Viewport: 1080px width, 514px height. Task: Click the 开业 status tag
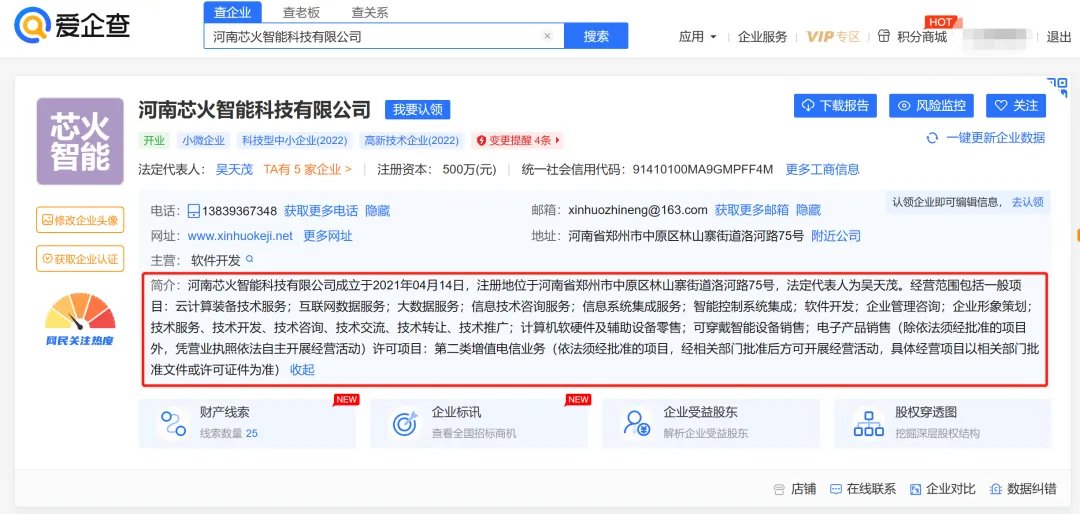click(154, 141)
